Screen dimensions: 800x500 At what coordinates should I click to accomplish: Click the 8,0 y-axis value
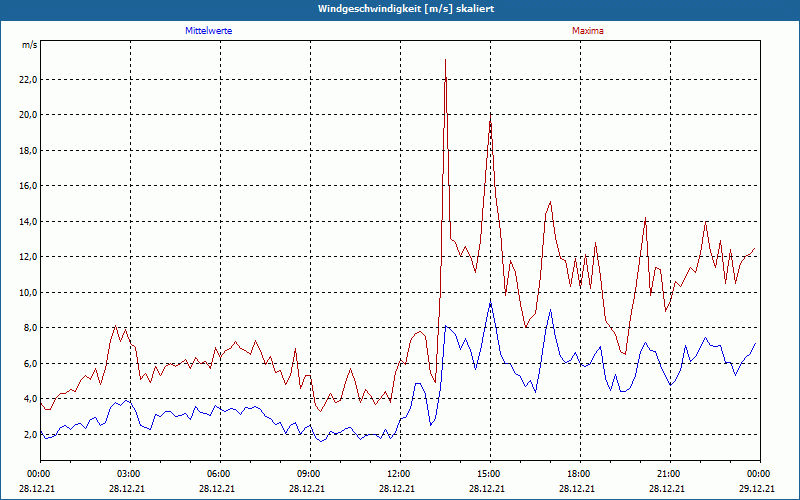tap(31, 328)
